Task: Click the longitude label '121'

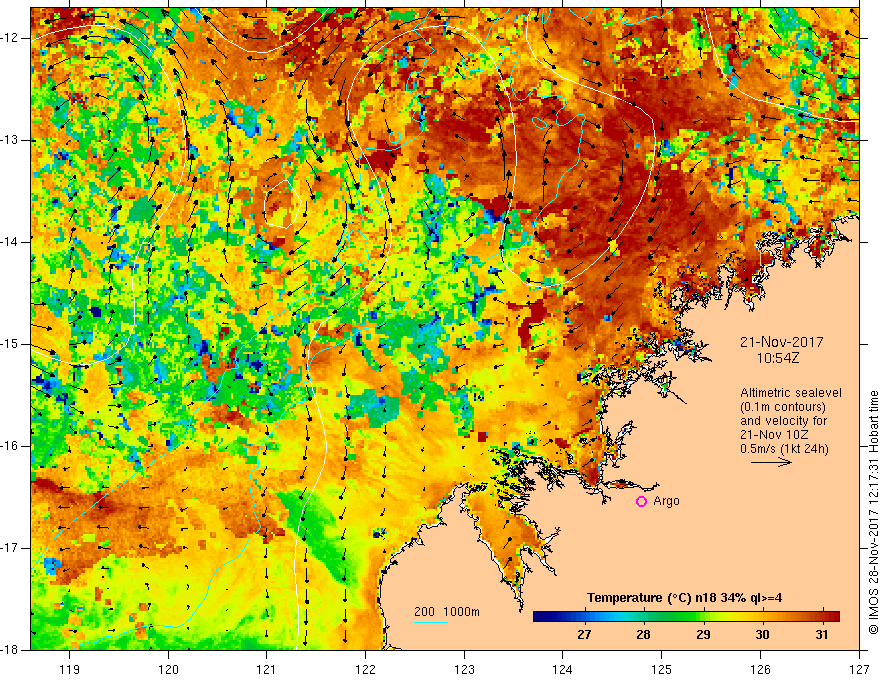Action: (x=267, y=669)
